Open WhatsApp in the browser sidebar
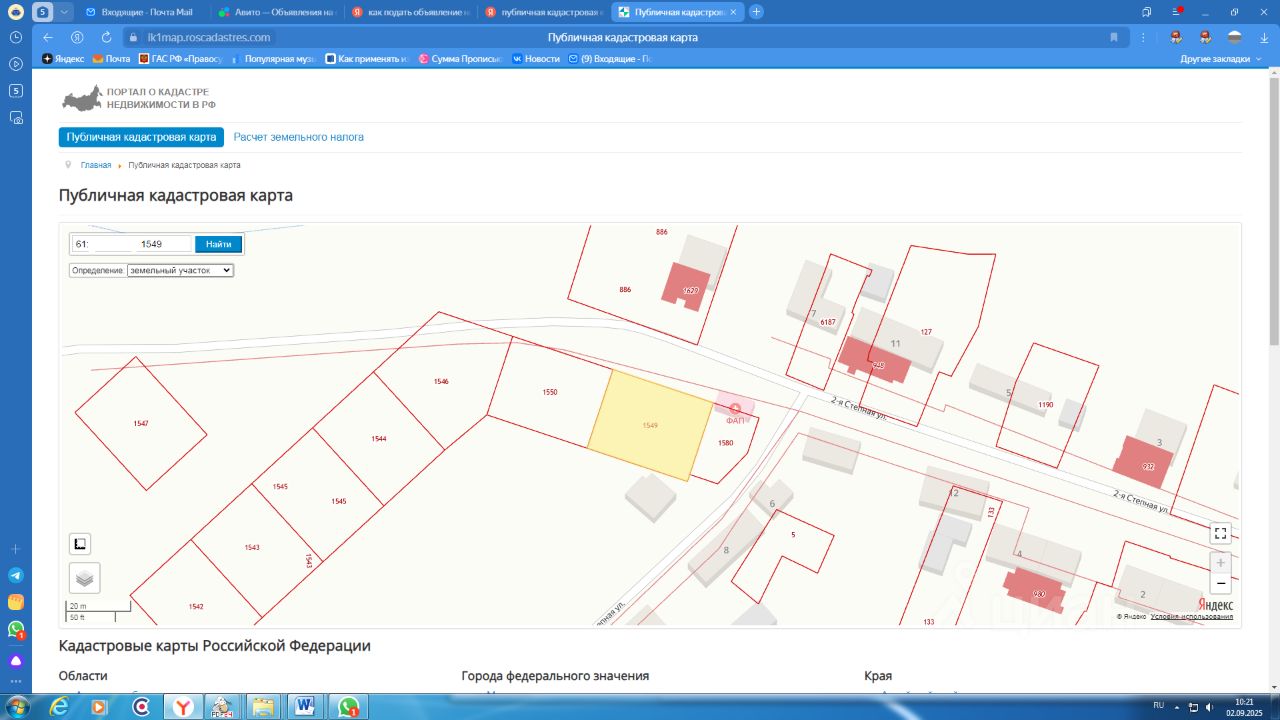The image size is (1280, 720). click(16, 629)
